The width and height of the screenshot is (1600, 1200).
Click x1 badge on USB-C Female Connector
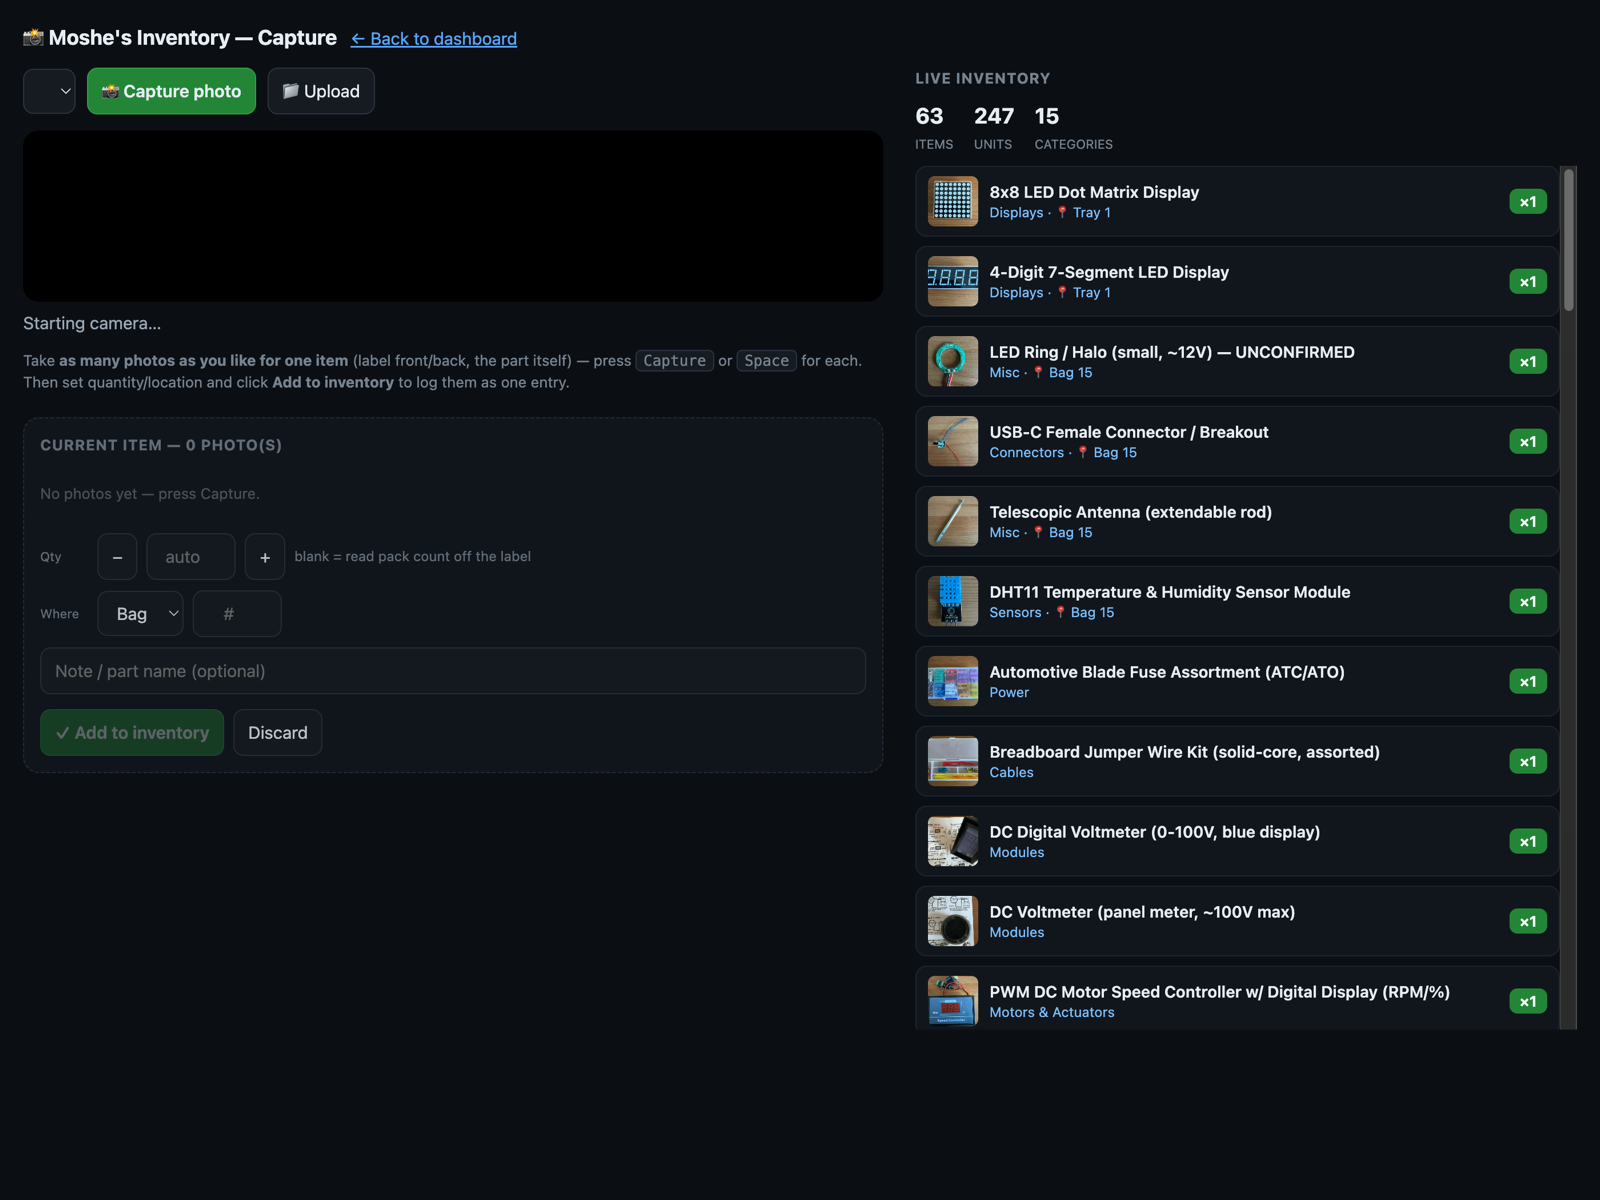coord(1528,442)
